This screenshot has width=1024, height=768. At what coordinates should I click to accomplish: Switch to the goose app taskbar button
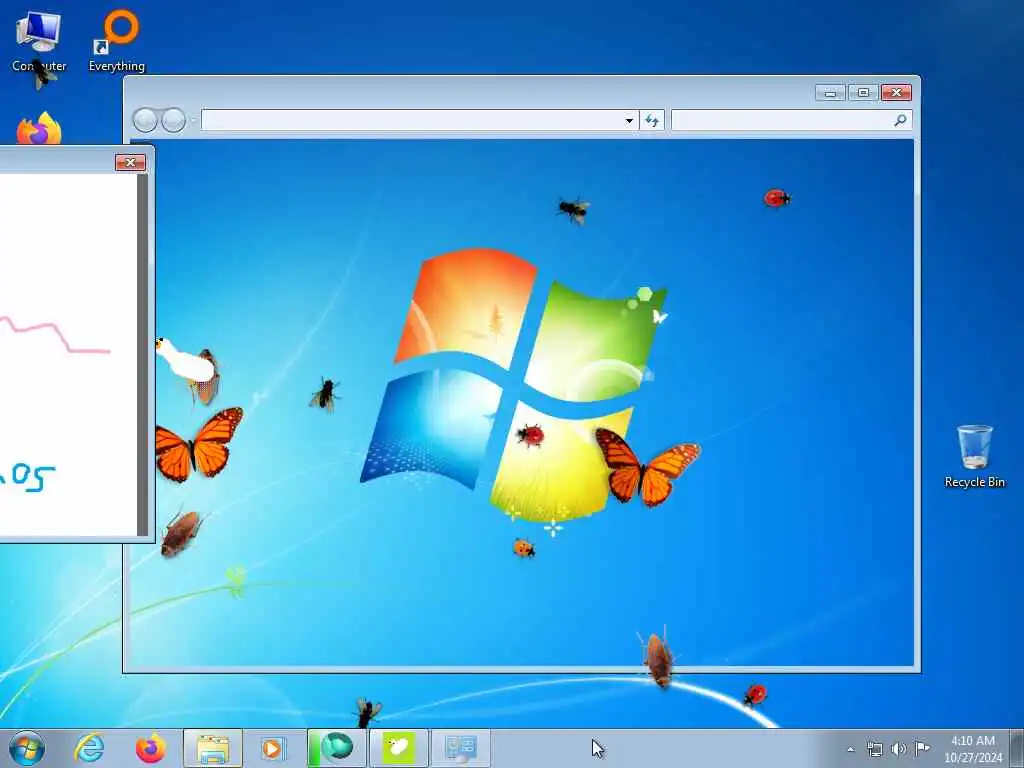[x=399, y=748]
